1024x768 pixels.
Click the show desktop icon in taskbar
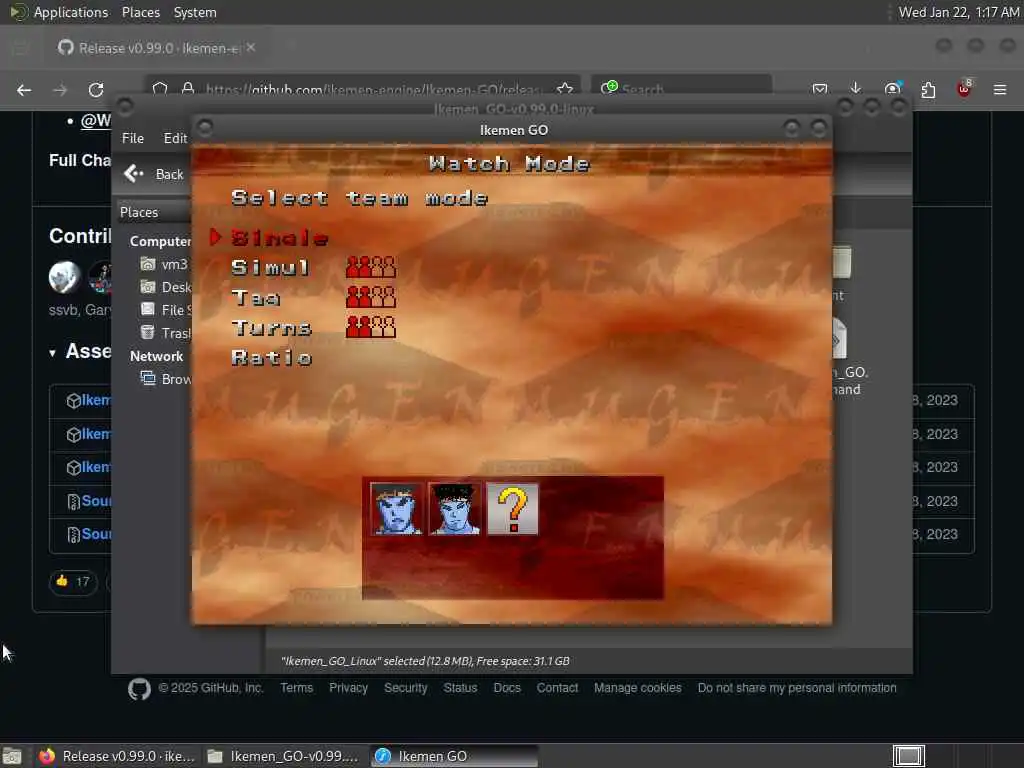point(12,756)
